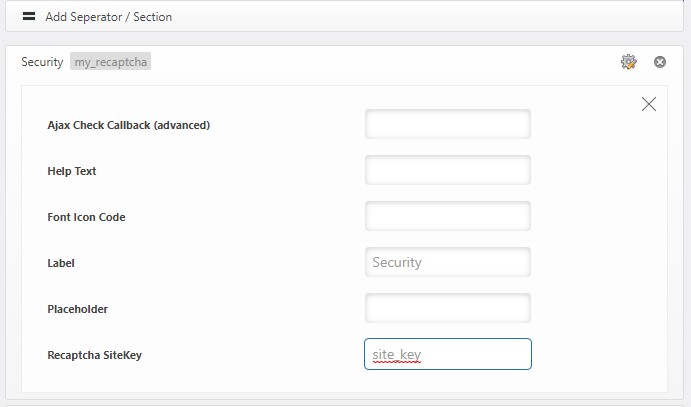Screen dimensions: 691x407
Task: Click the Placeholder label text
Action: (x=77, y=309)
